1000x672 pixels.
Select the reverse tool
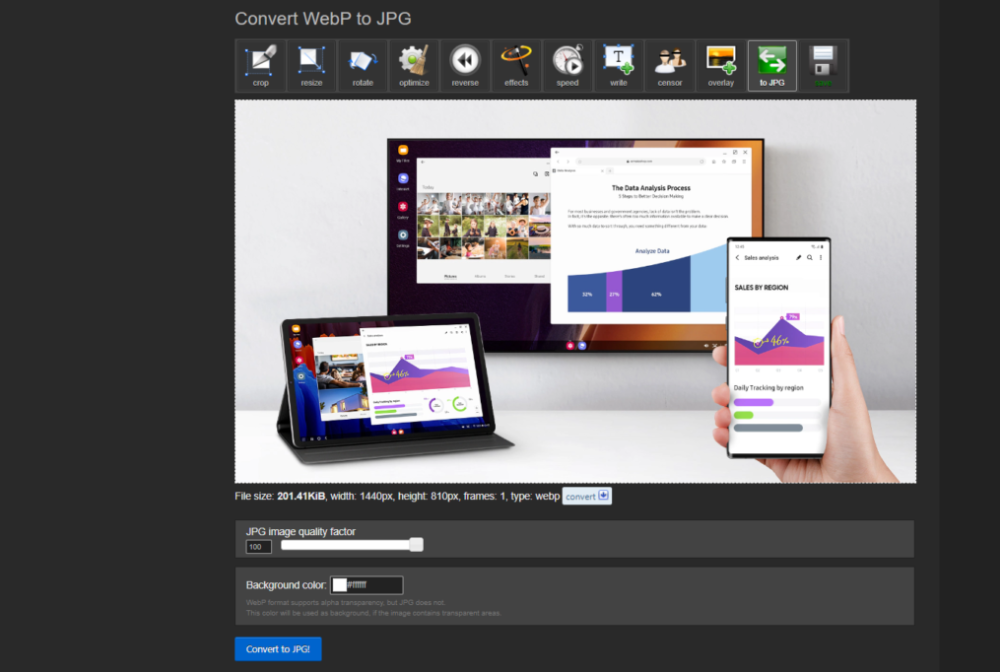click(465, 66)
